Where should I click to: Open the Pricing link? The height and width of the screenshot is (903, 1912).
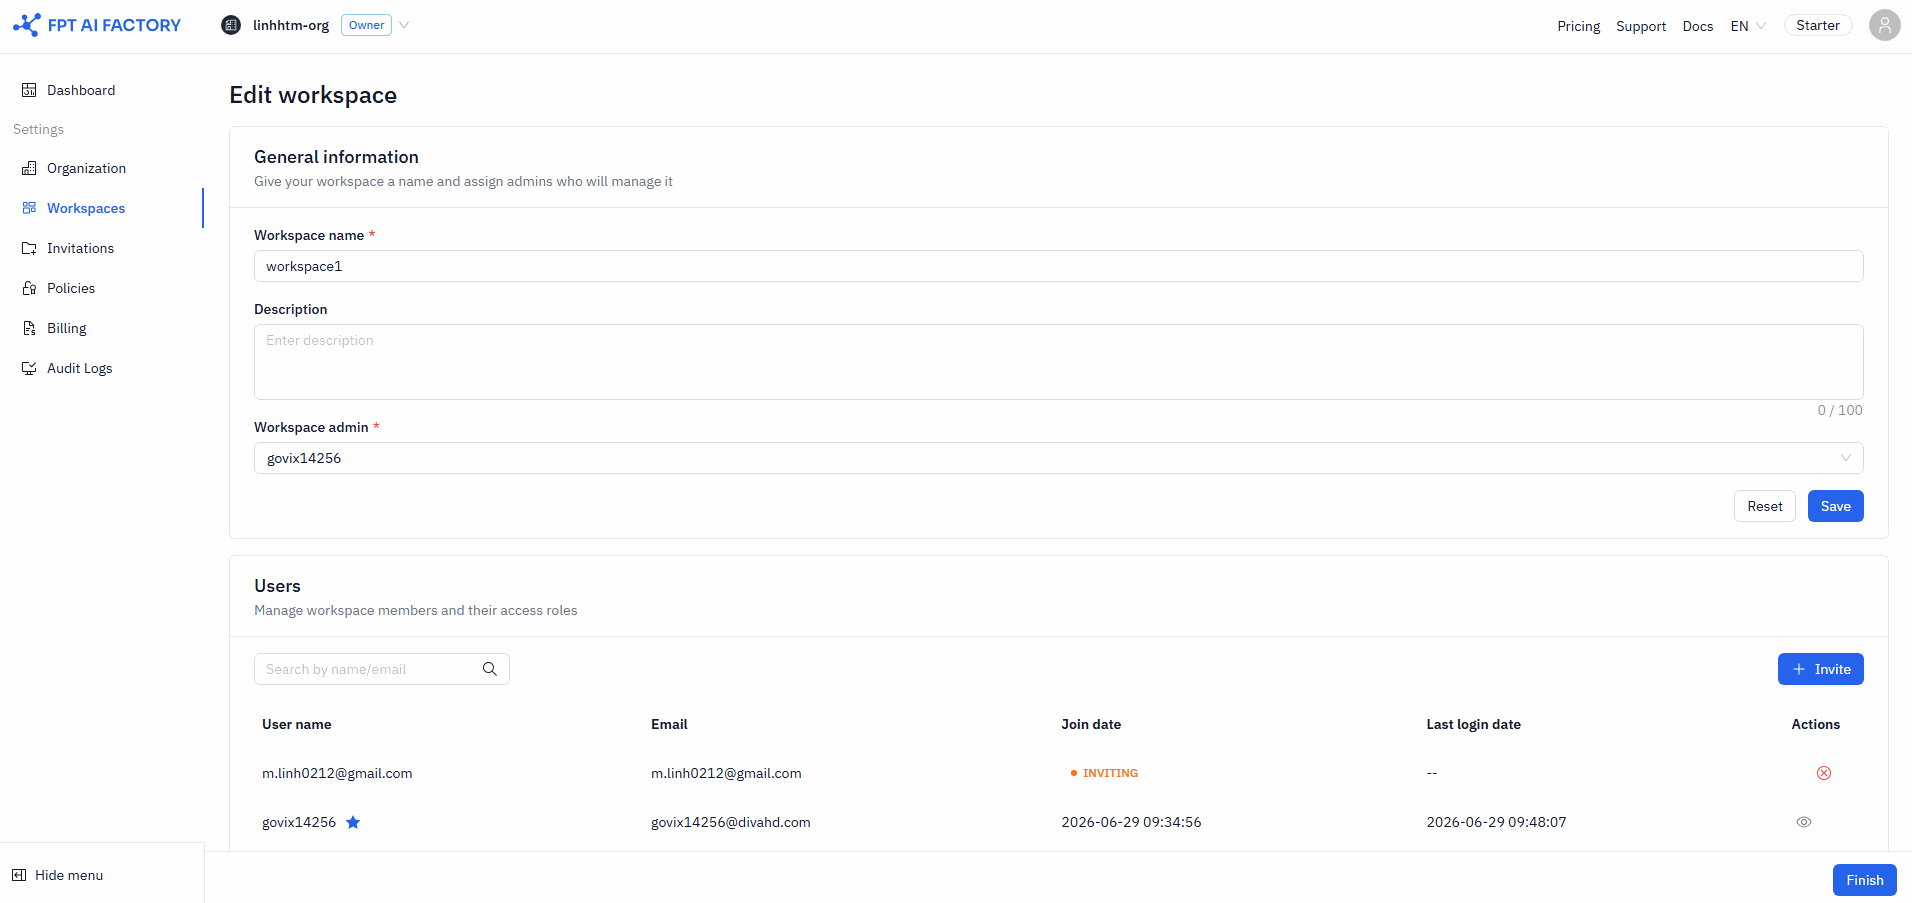1578,26
